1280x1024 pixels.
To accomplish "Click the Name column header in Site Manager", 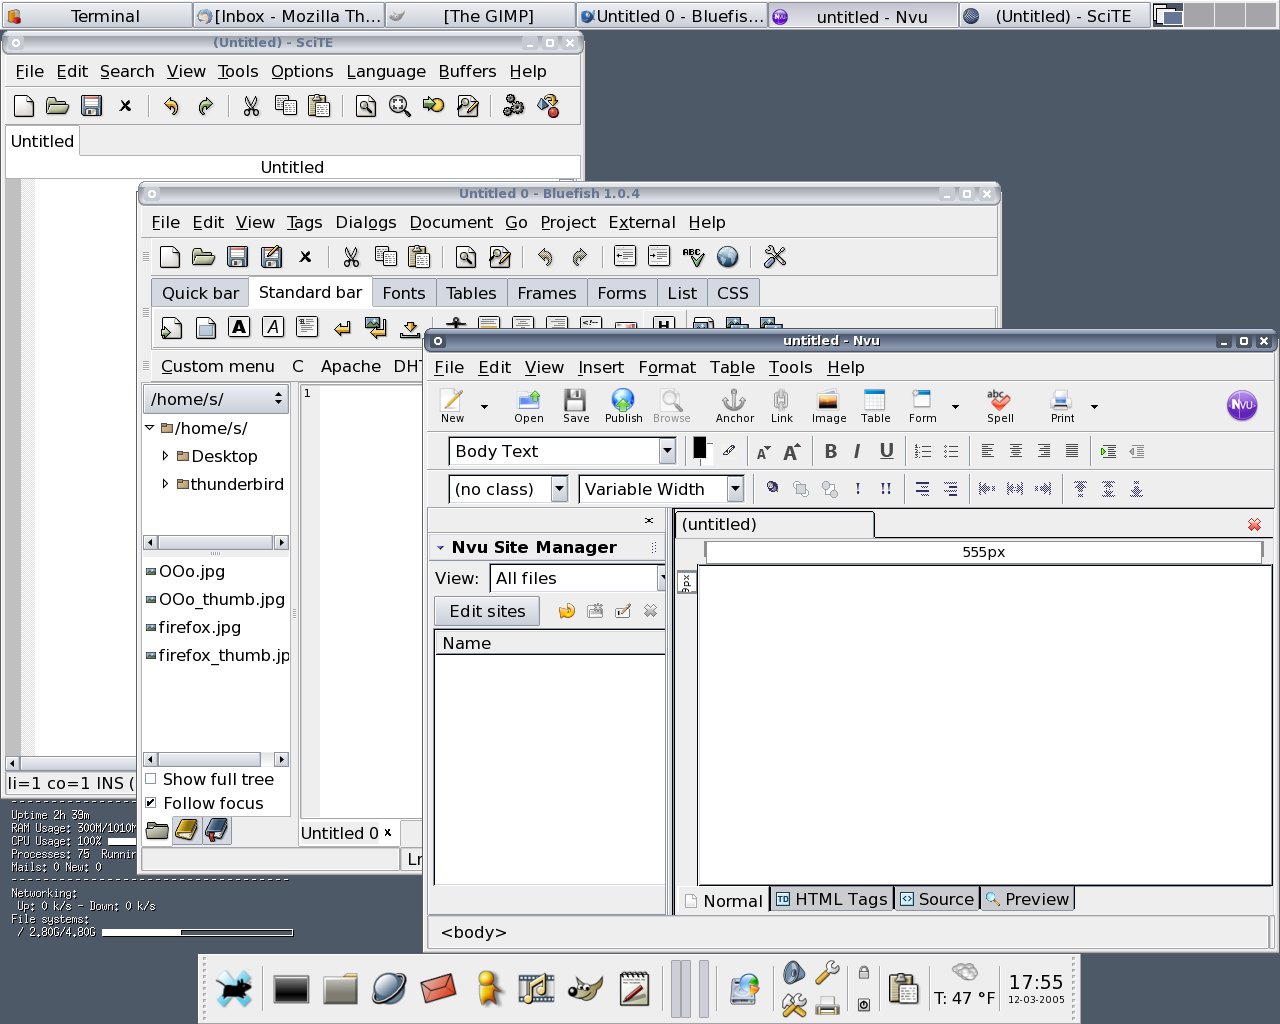I will pos(550,643).
